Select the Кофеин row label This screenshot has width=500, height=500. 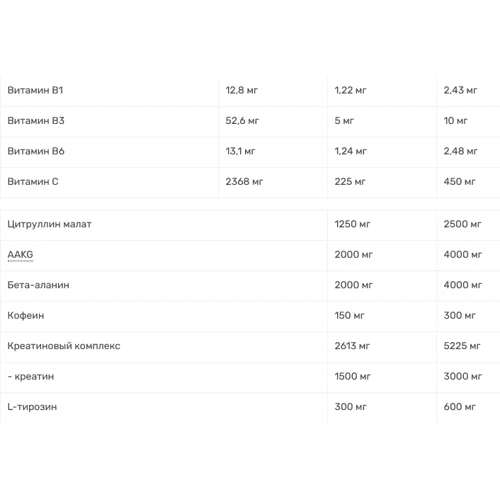pos(26,316)
